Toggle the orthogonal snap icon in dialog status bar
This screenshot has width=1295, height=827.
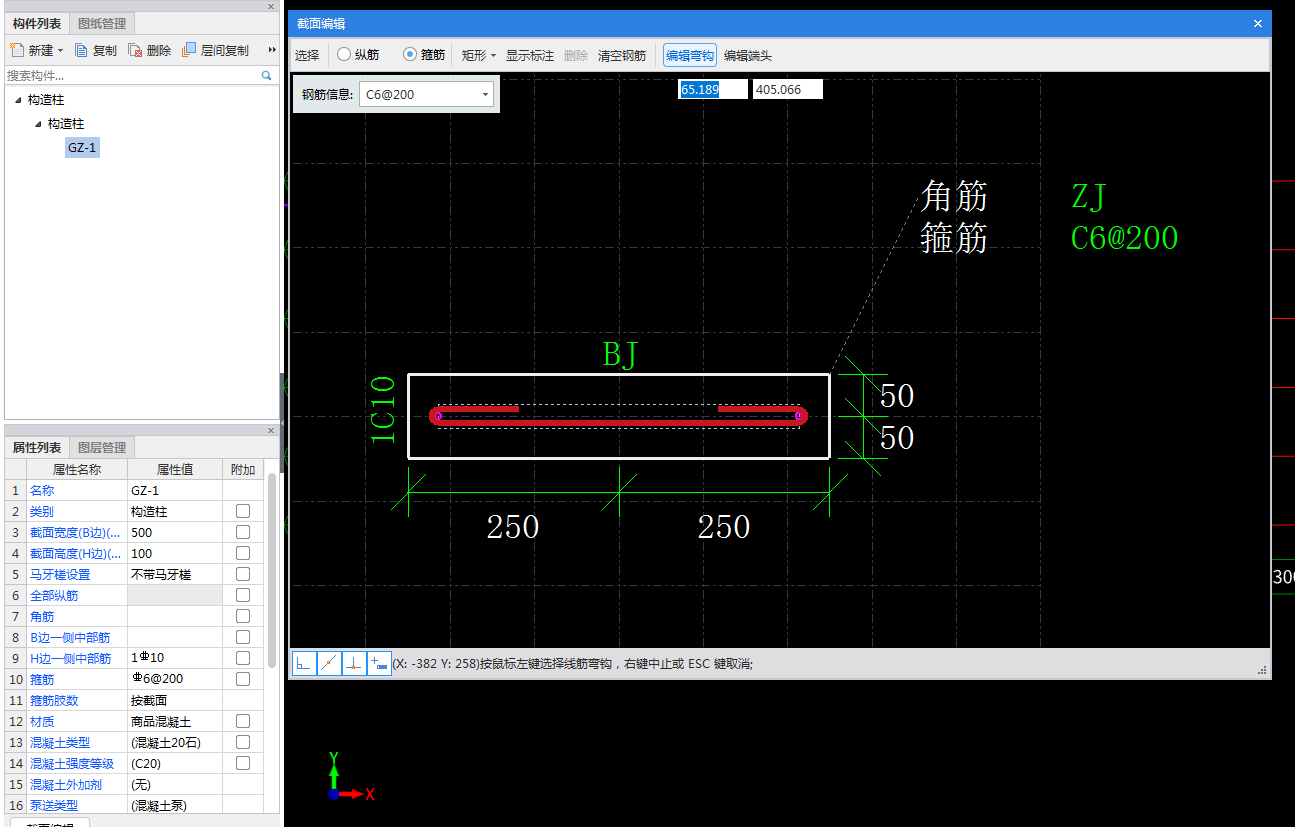point(304,663)
